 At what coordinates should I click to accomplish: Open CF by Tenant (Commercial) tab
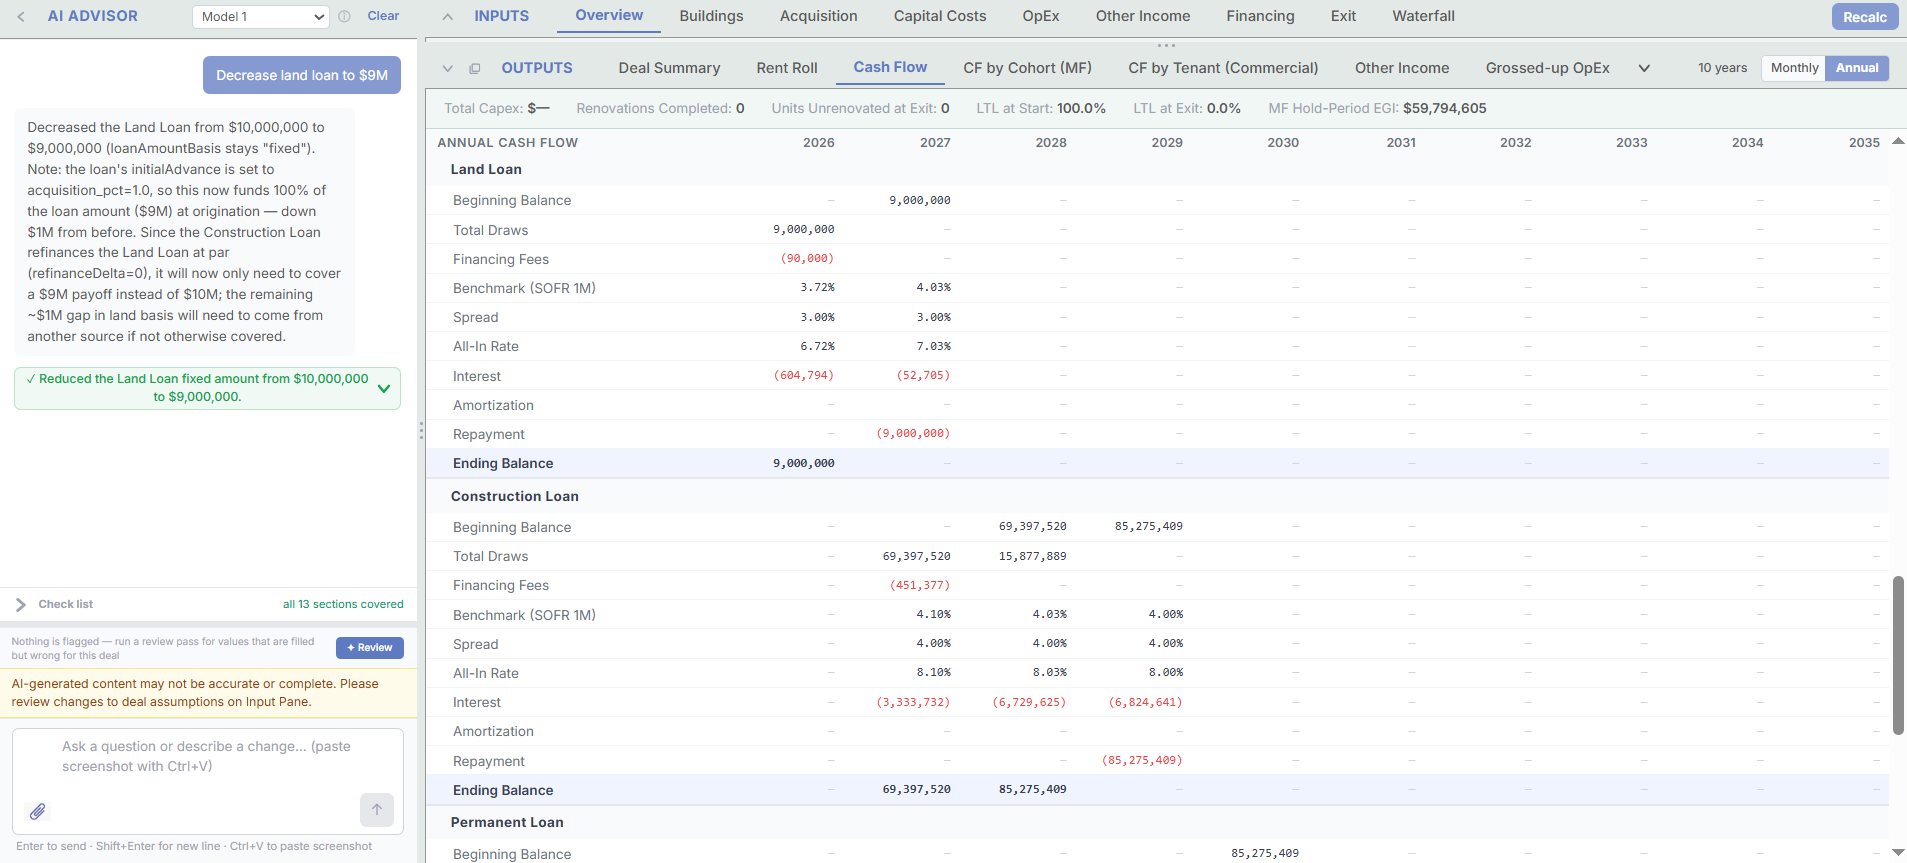pos(1223,68)
